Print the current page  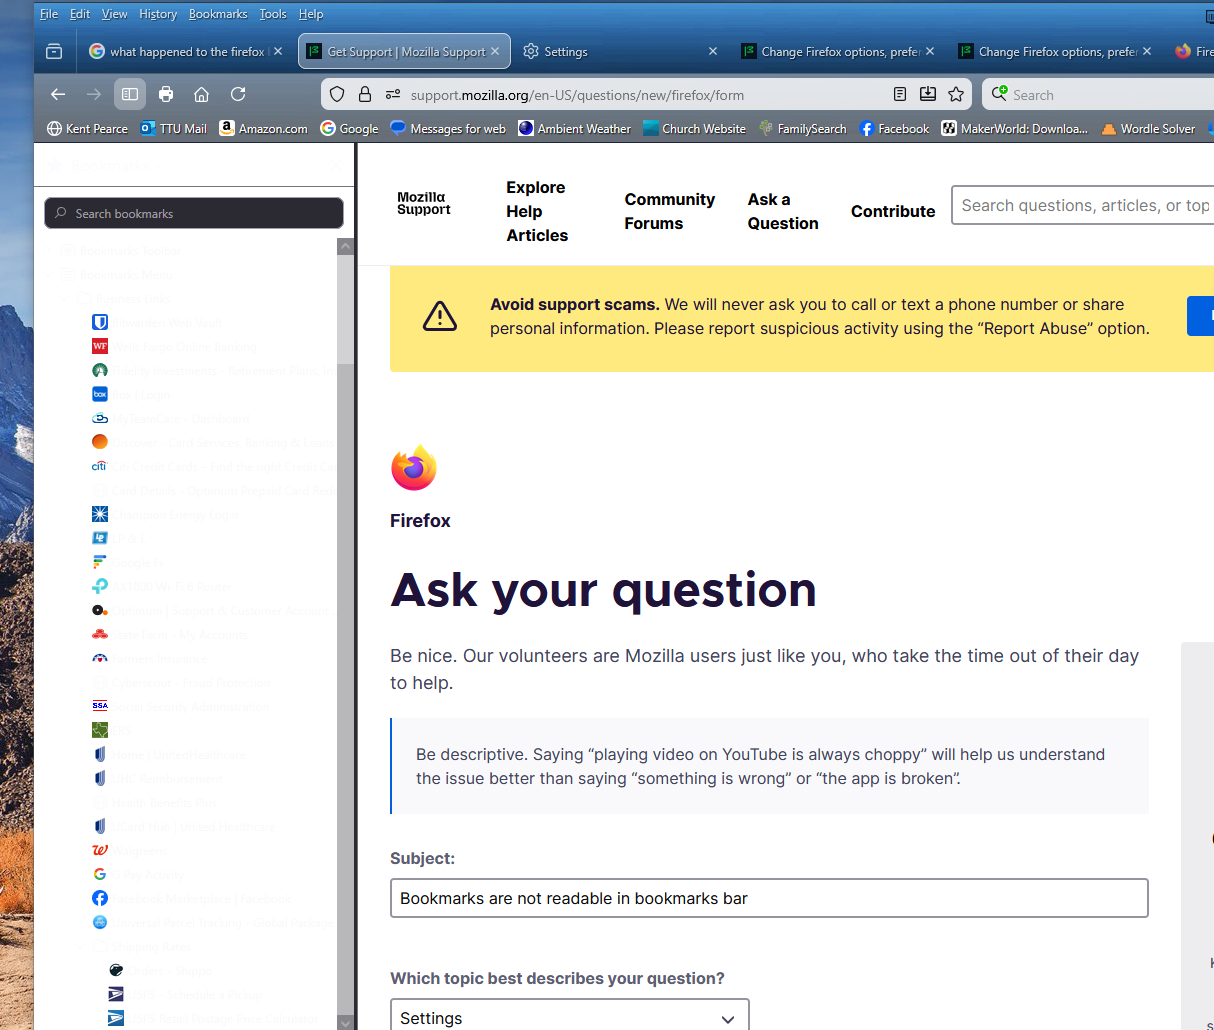point(166,94)
